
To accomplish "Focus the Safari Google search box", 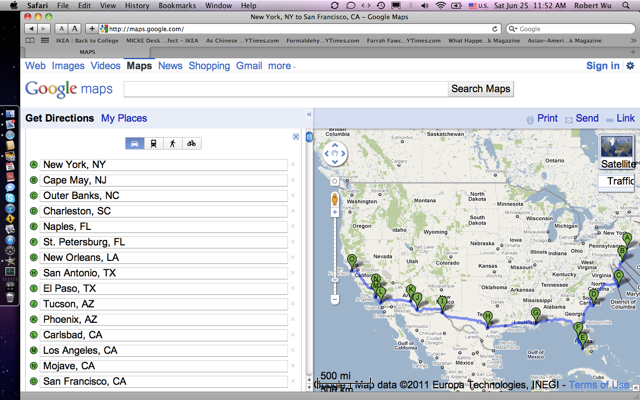I will click(x=571, y=29).
